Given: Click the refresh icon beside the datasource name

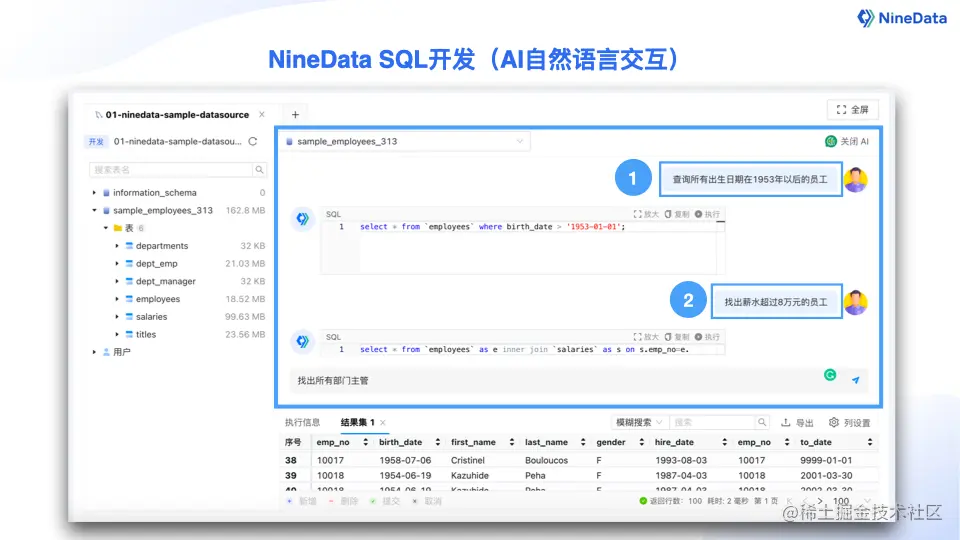Looking at the screenshot, I should (253, 141).
